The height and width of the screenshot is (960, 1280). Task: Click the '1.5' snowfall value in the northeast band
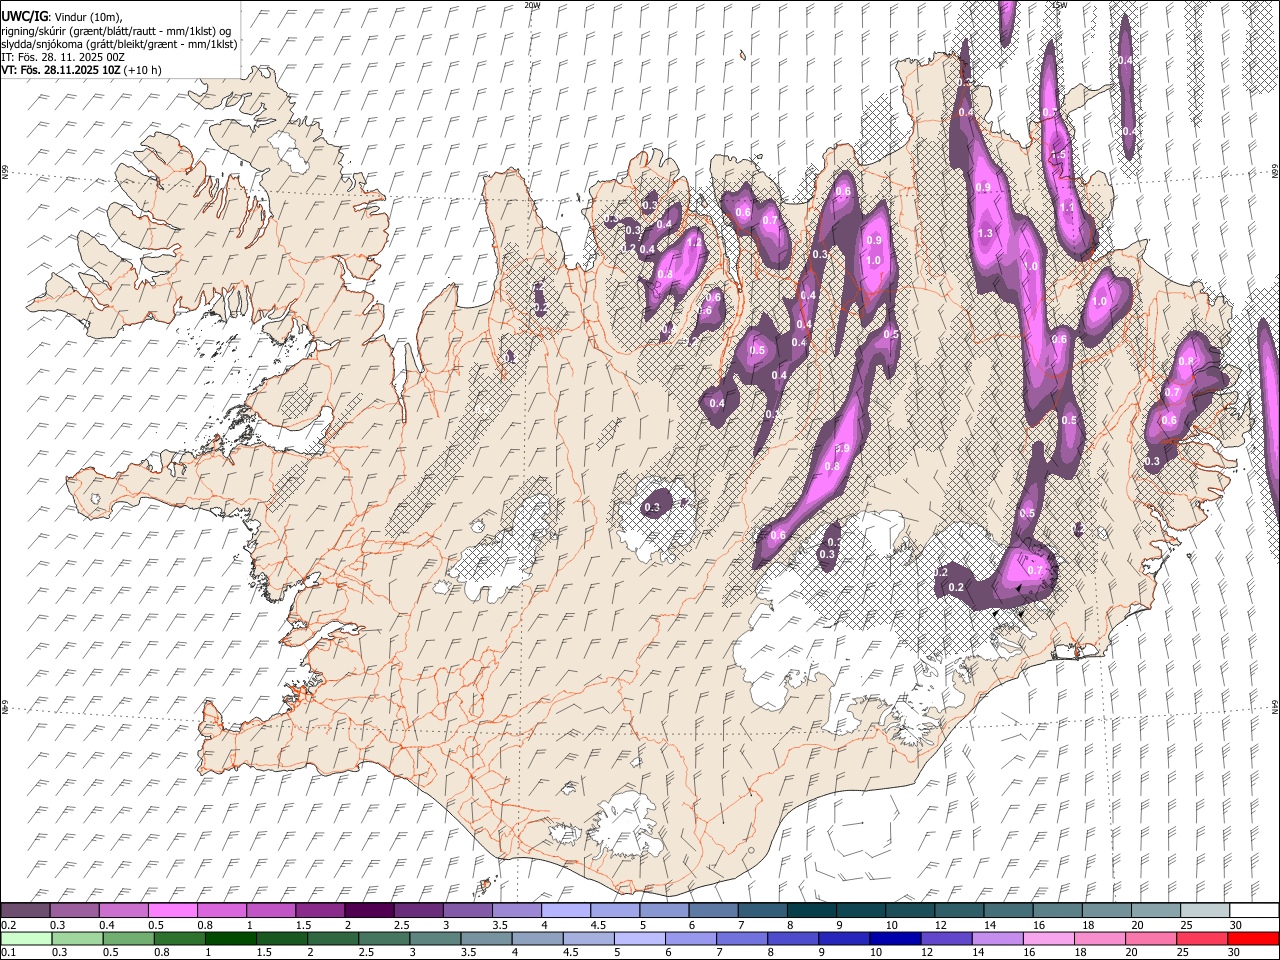click(1059, 156)
